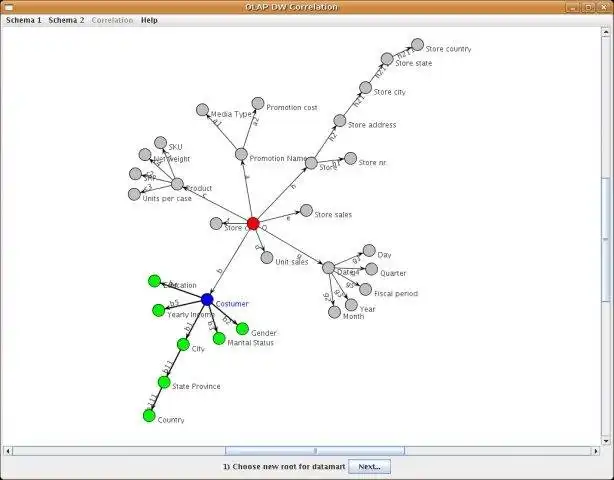Select the Product node
This screenshot has width=614, height=480.
(x=177, y=184)
